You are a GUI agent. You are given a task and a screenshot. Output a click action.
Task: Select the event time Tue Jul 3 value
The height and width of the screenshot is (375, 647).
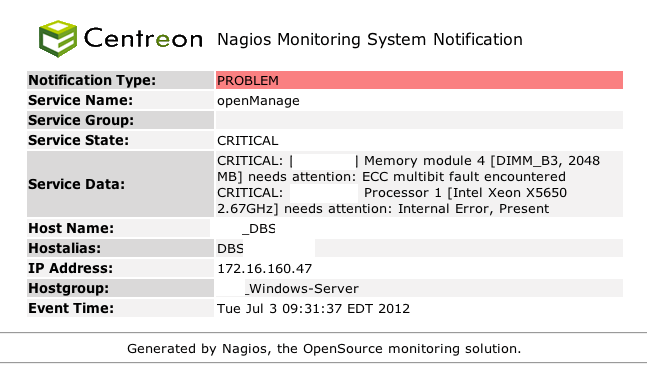(x=314, y=309)
